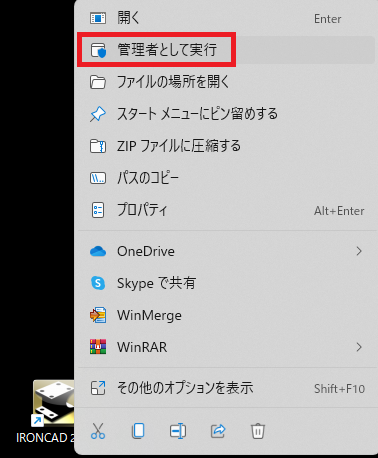Screen dimensions: 378x458
Task: Click the open icon beside 開く
Action: pyautogui.click(x=98, y=18)
